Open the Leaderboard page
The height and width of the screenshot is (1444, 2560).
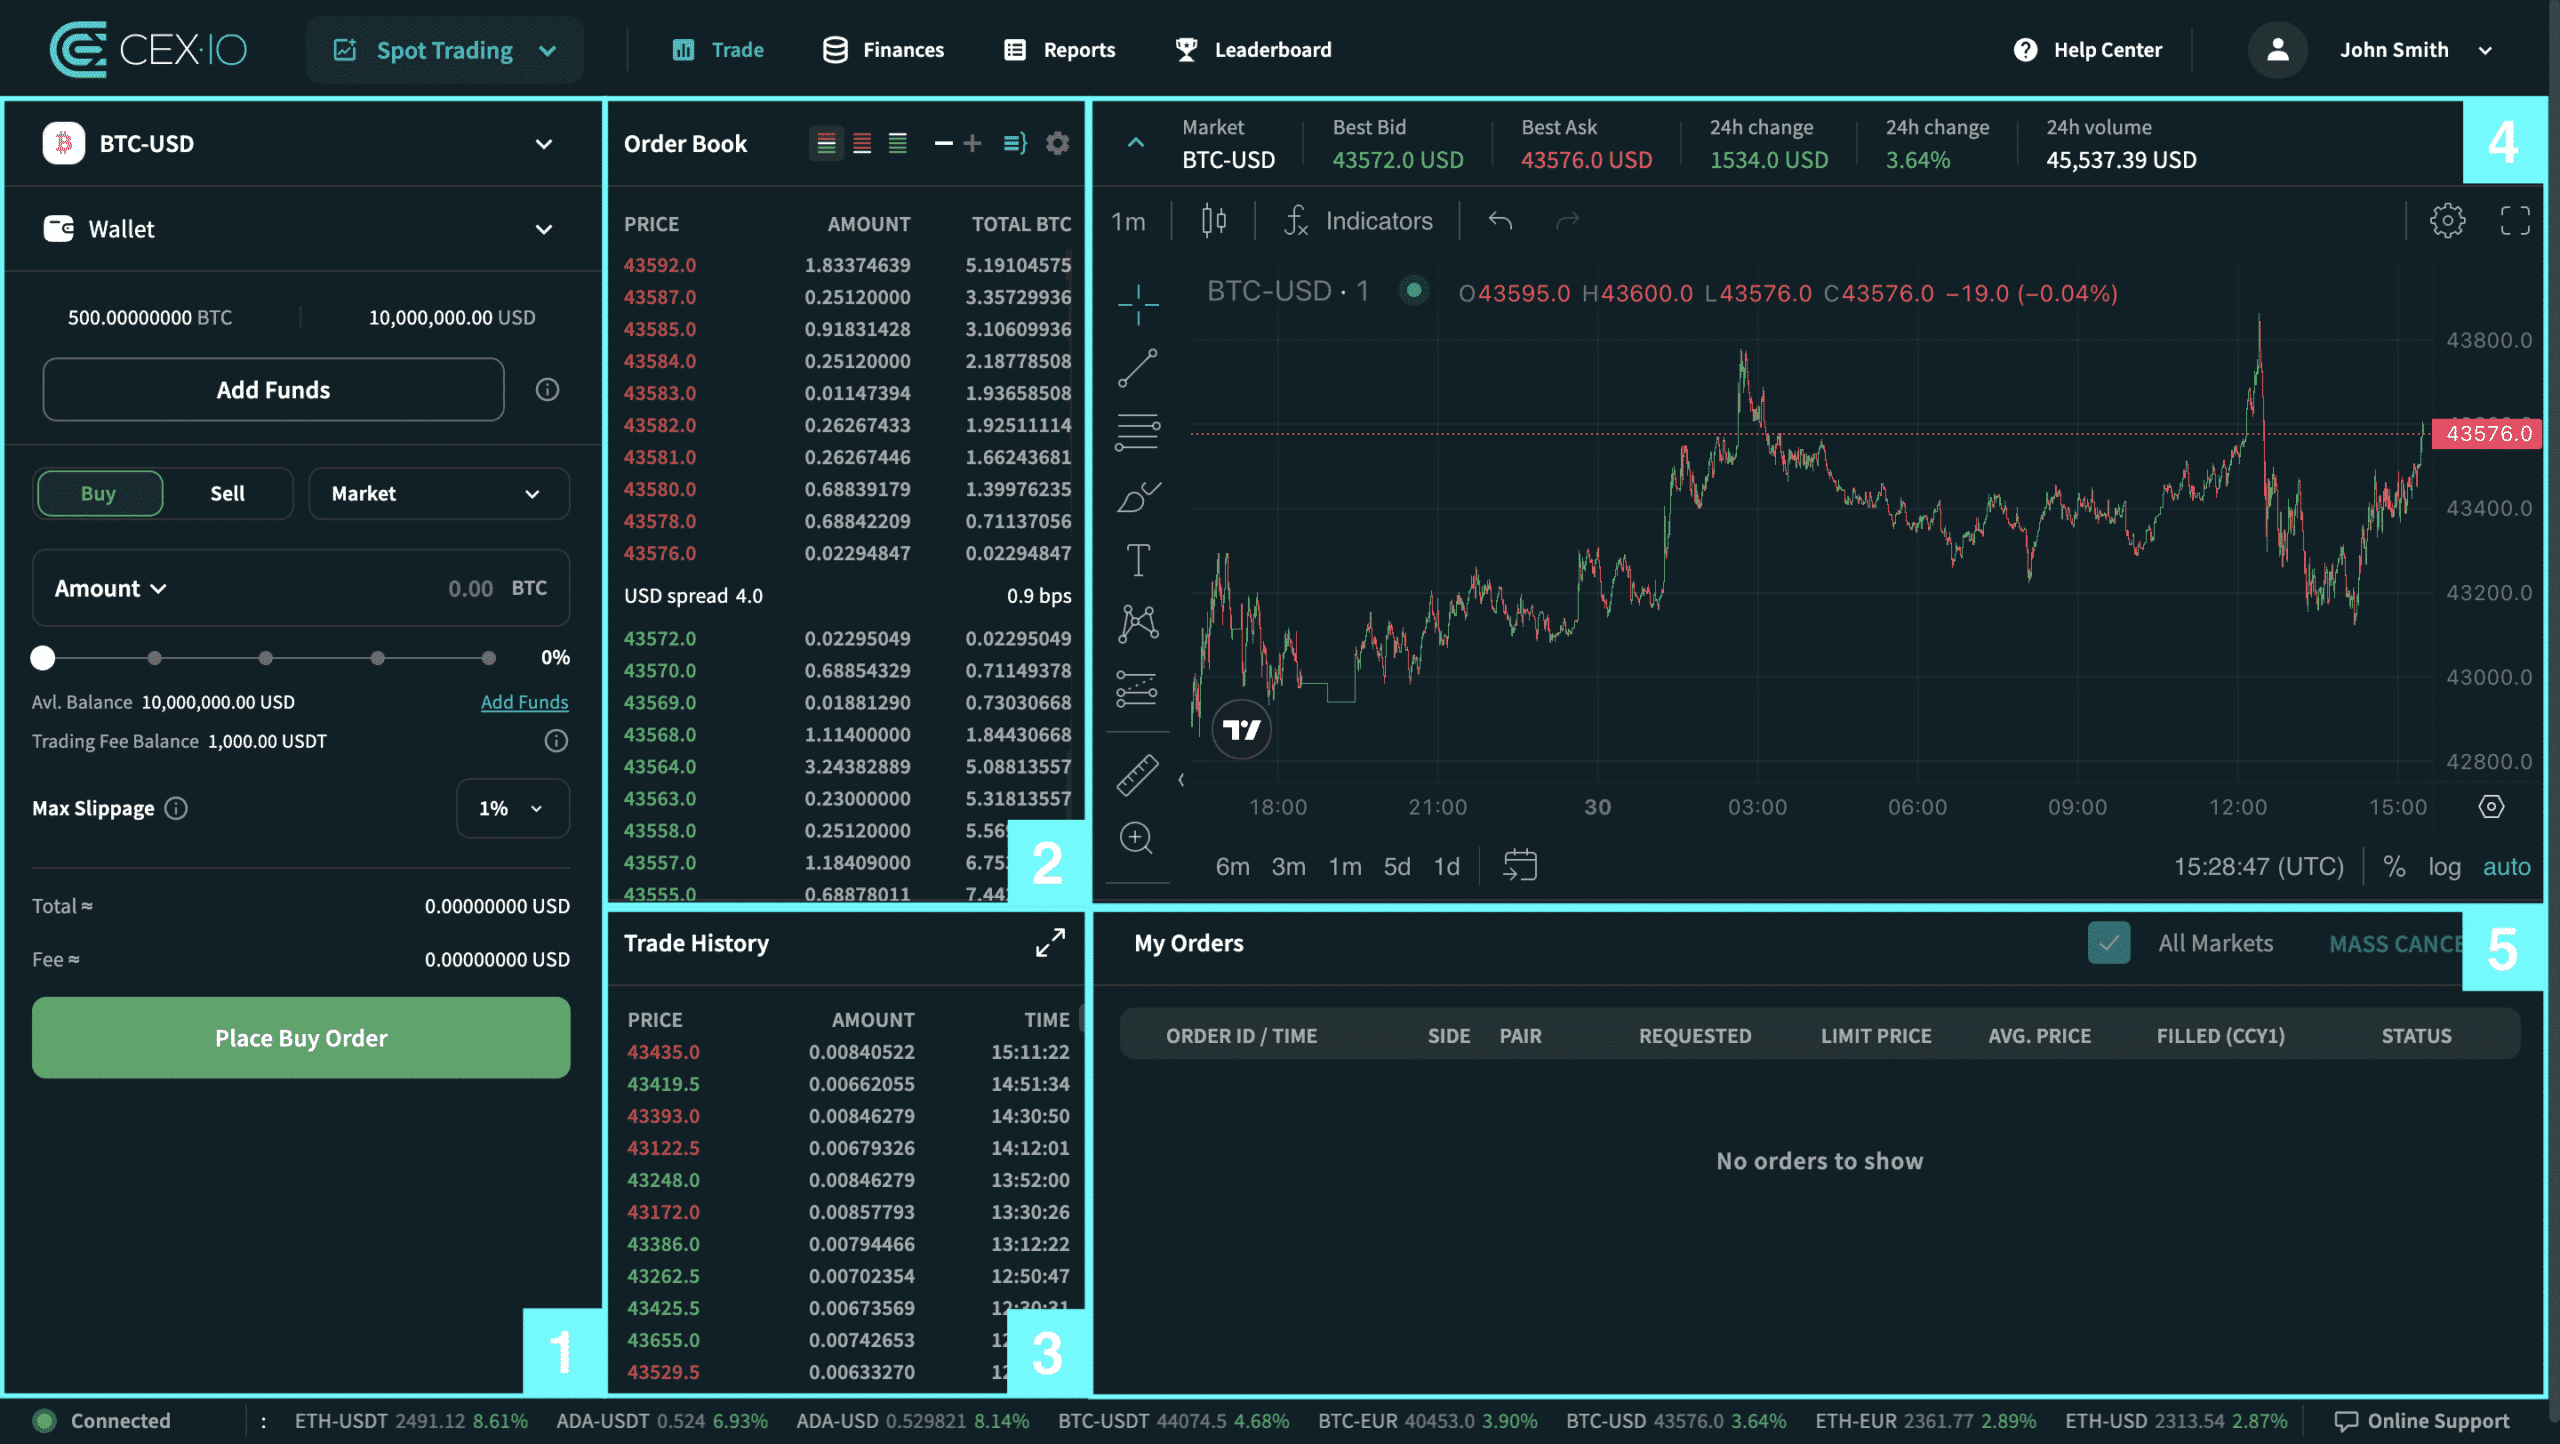tap(1253, 49)
